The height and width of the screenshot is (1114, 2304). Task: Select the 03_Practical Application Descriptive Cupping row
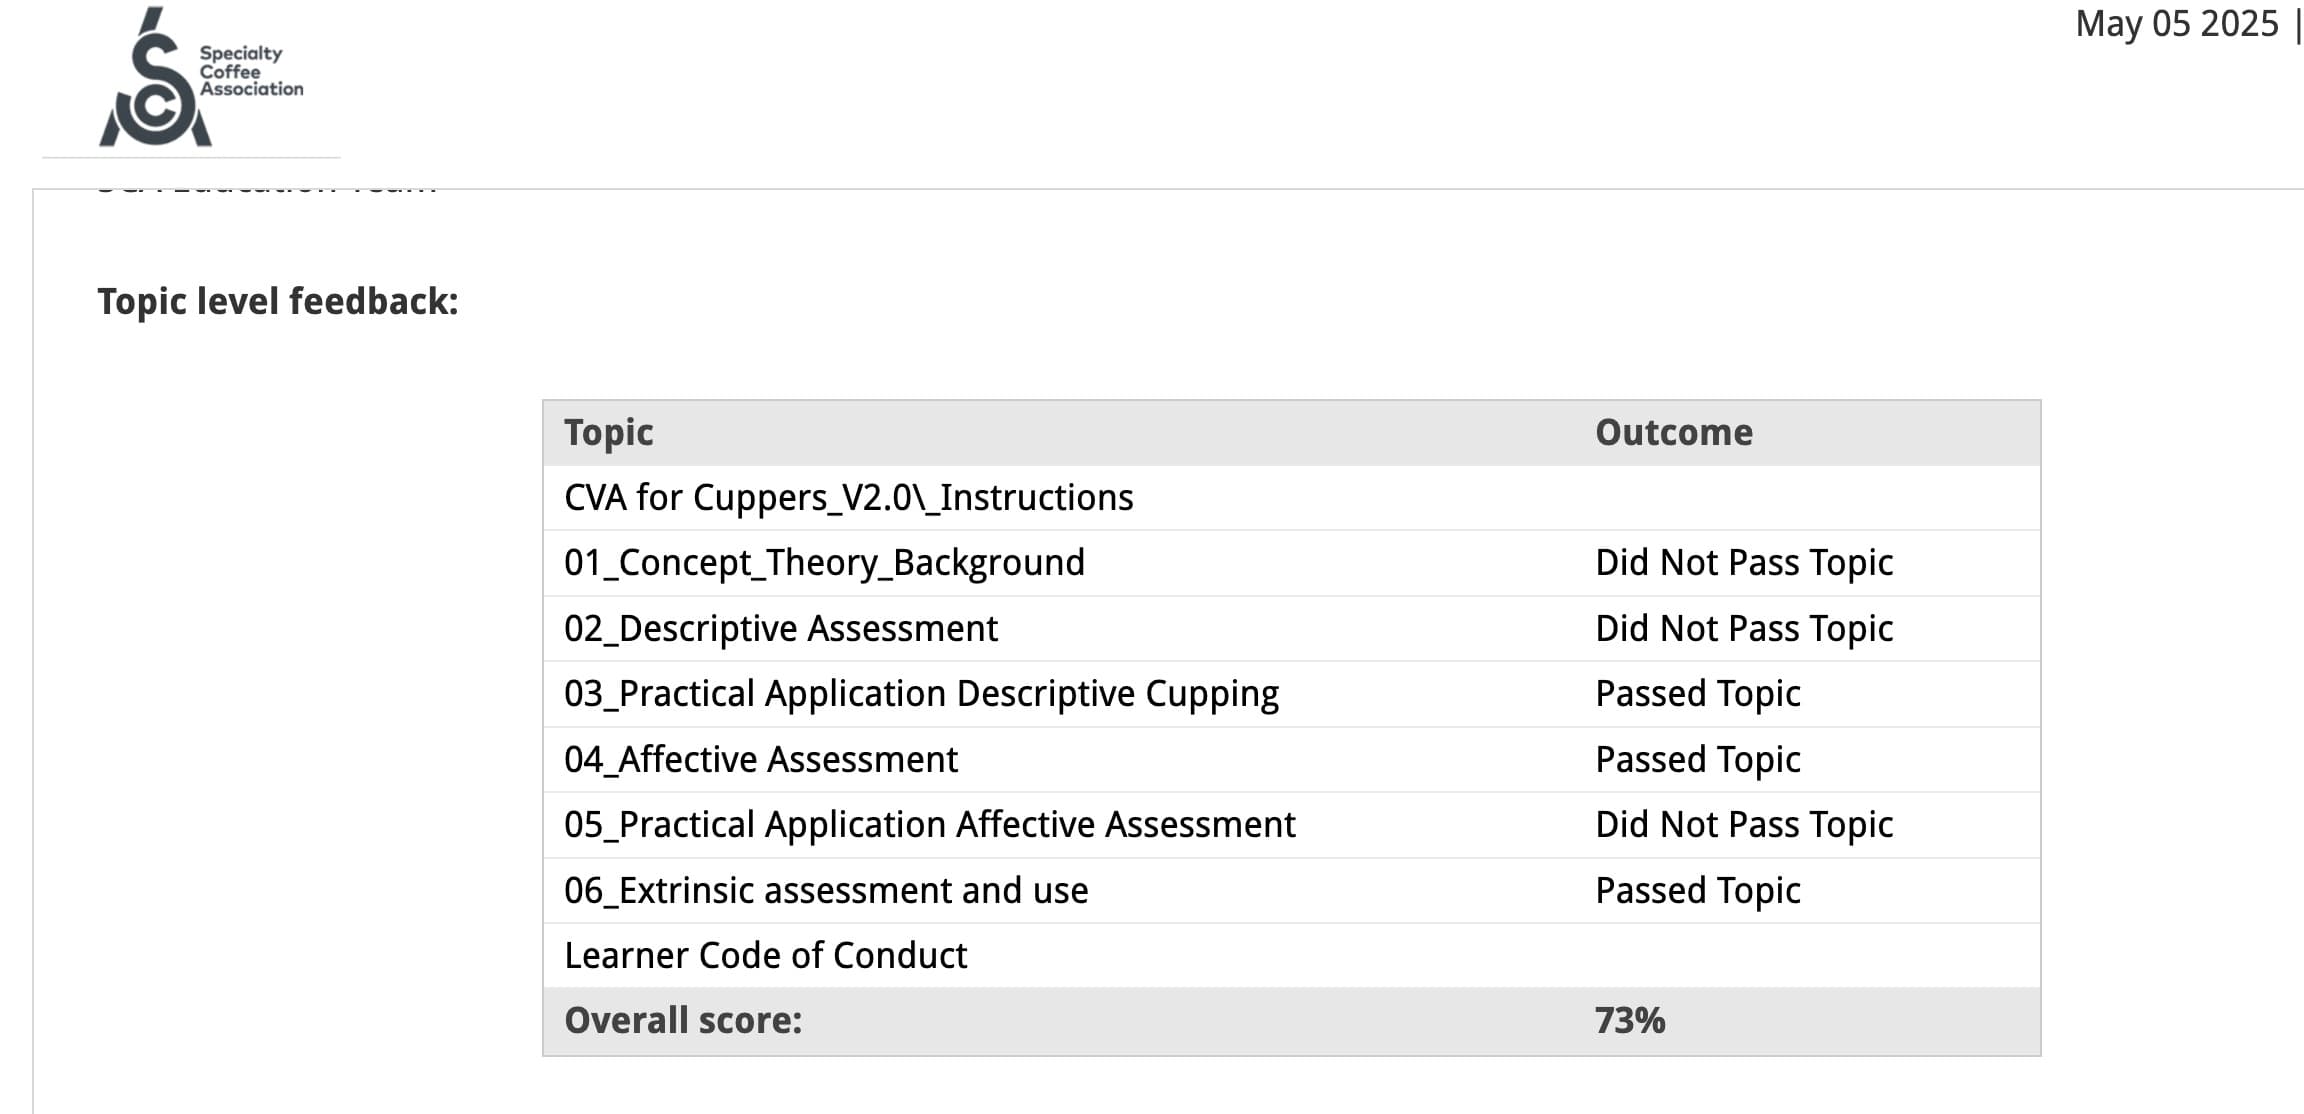tap(1291, 694)
